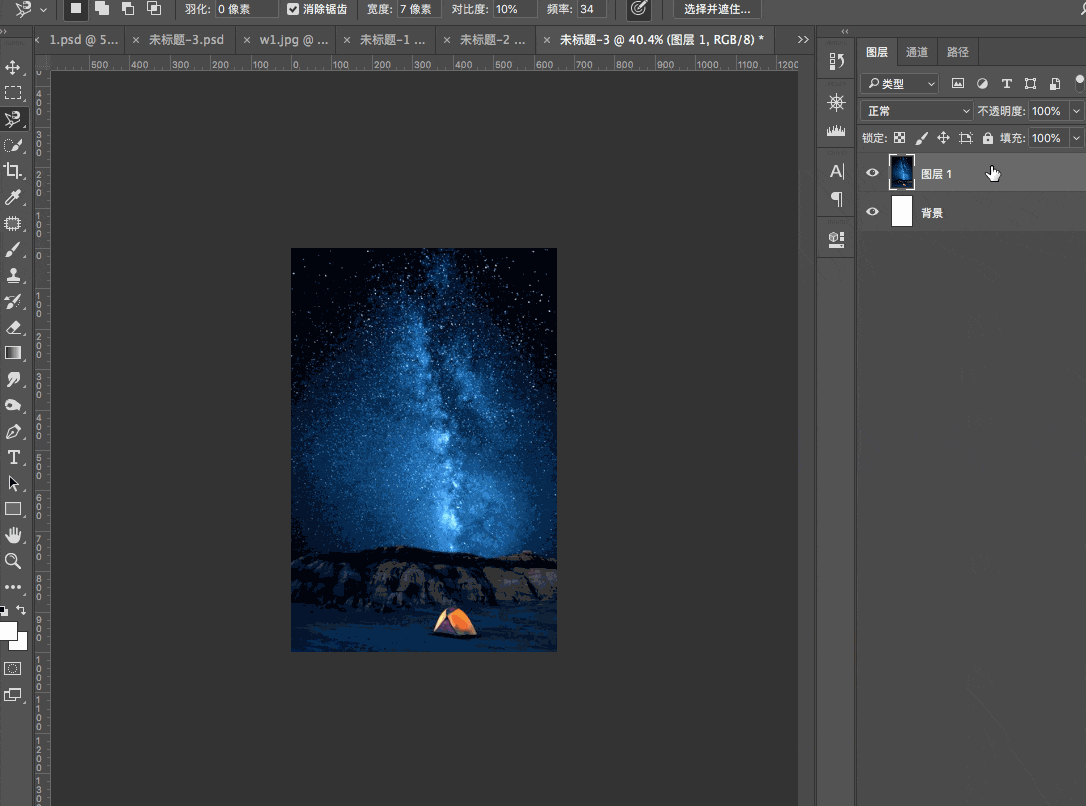Select the Clone Stamp tool
This screenshot has height=806, width=1086.
12,276
